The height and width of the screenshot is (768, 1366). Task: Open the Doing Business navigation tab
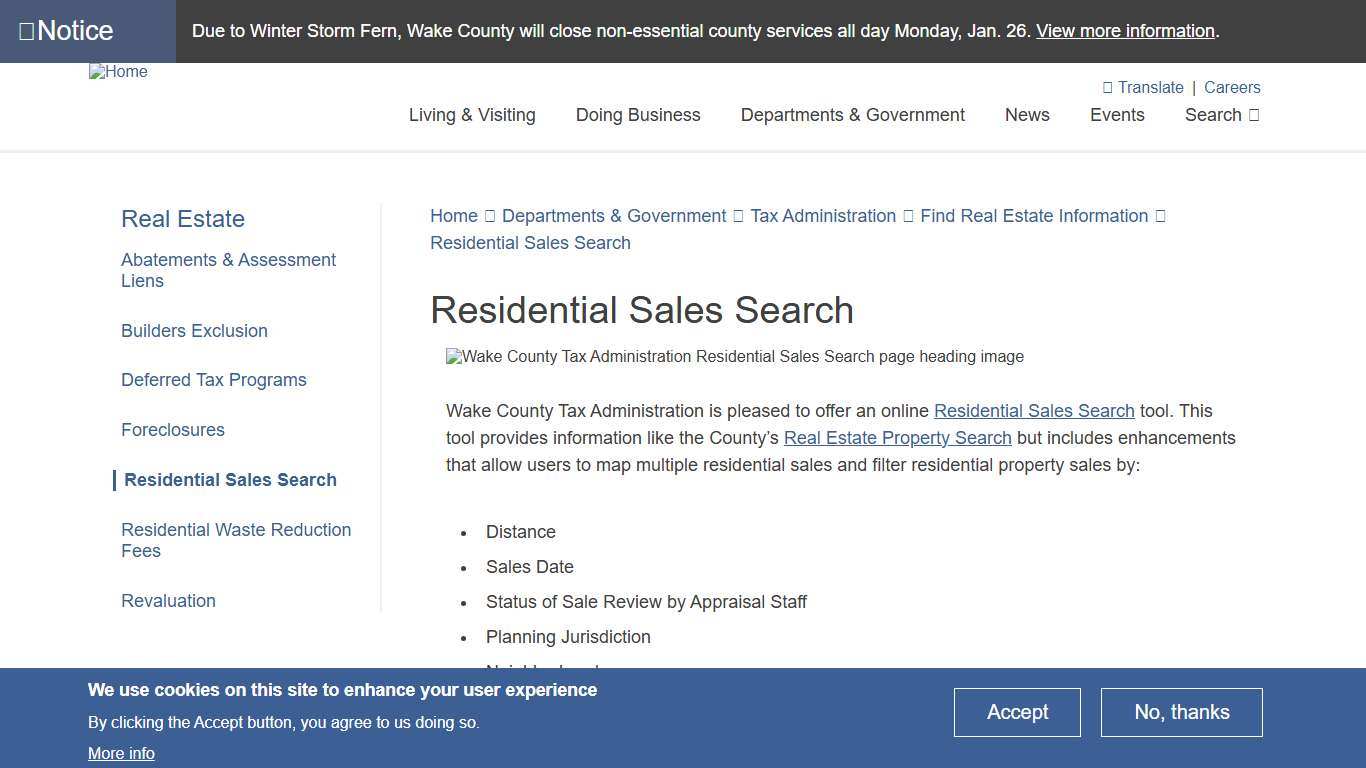(x=638, y=115)
